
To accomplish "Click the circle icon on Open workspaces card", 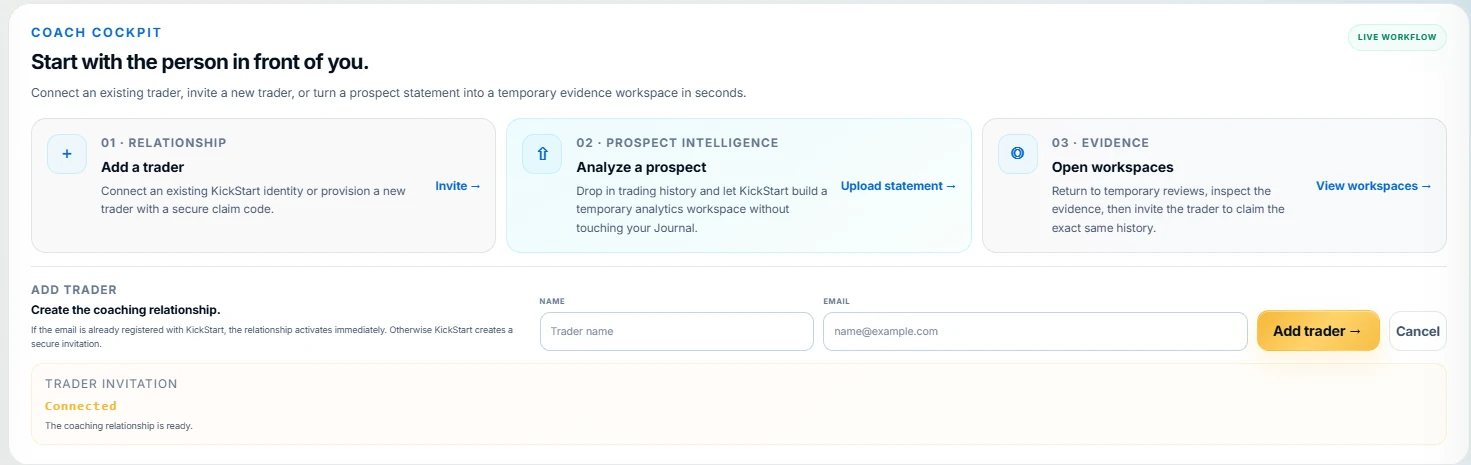I will (1018, 154).
